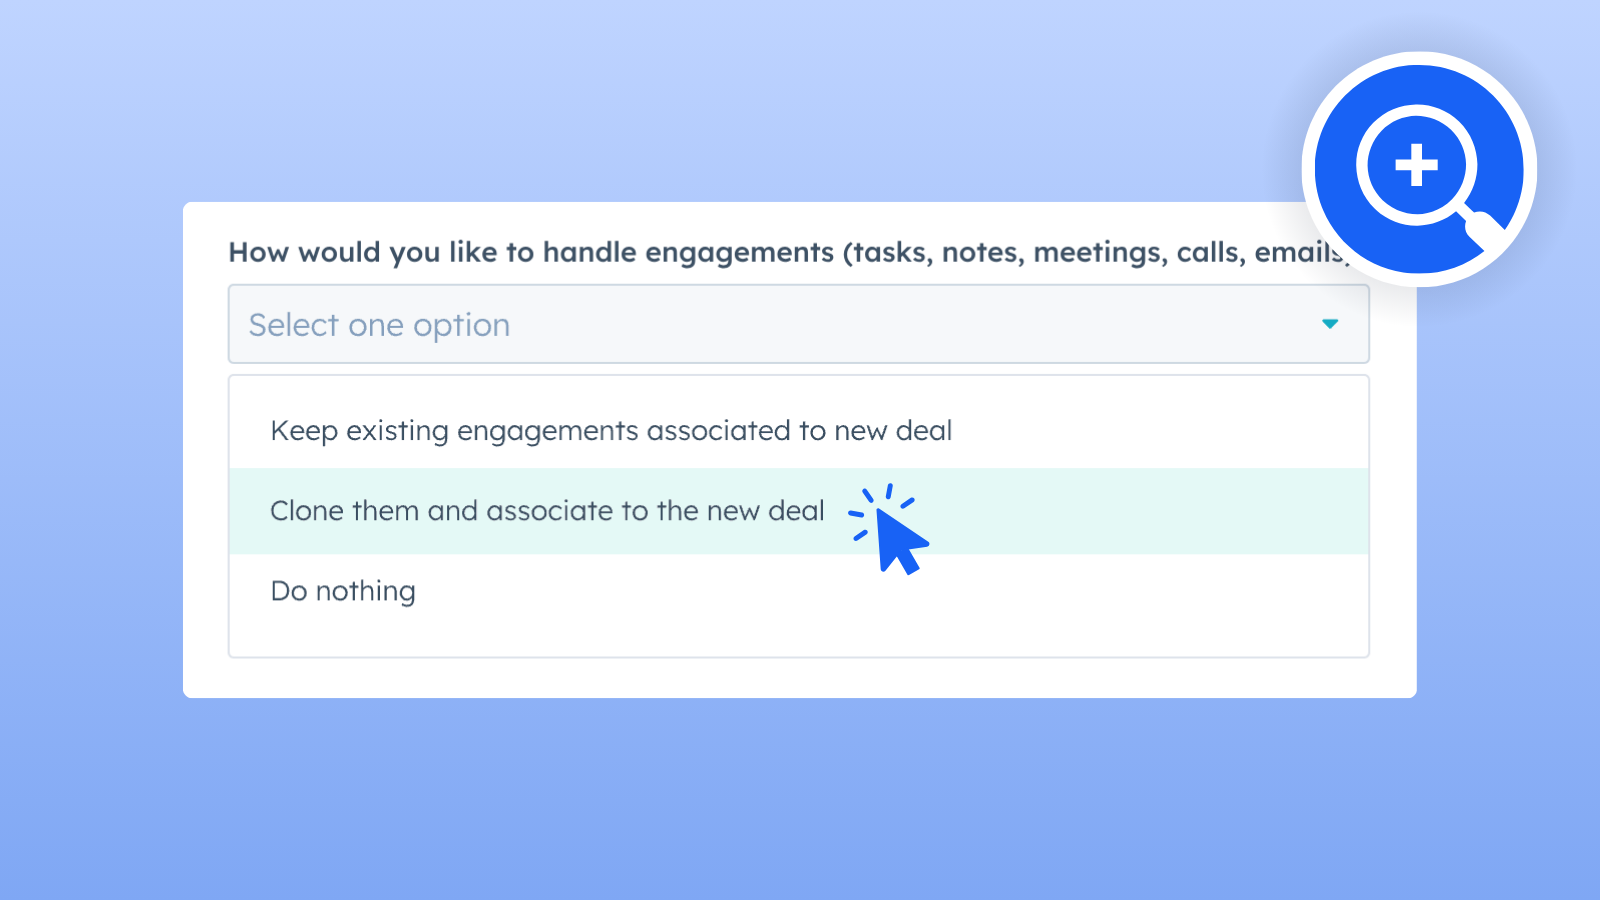Click the "Select one option" placeholder text

[x=379, y=325]
